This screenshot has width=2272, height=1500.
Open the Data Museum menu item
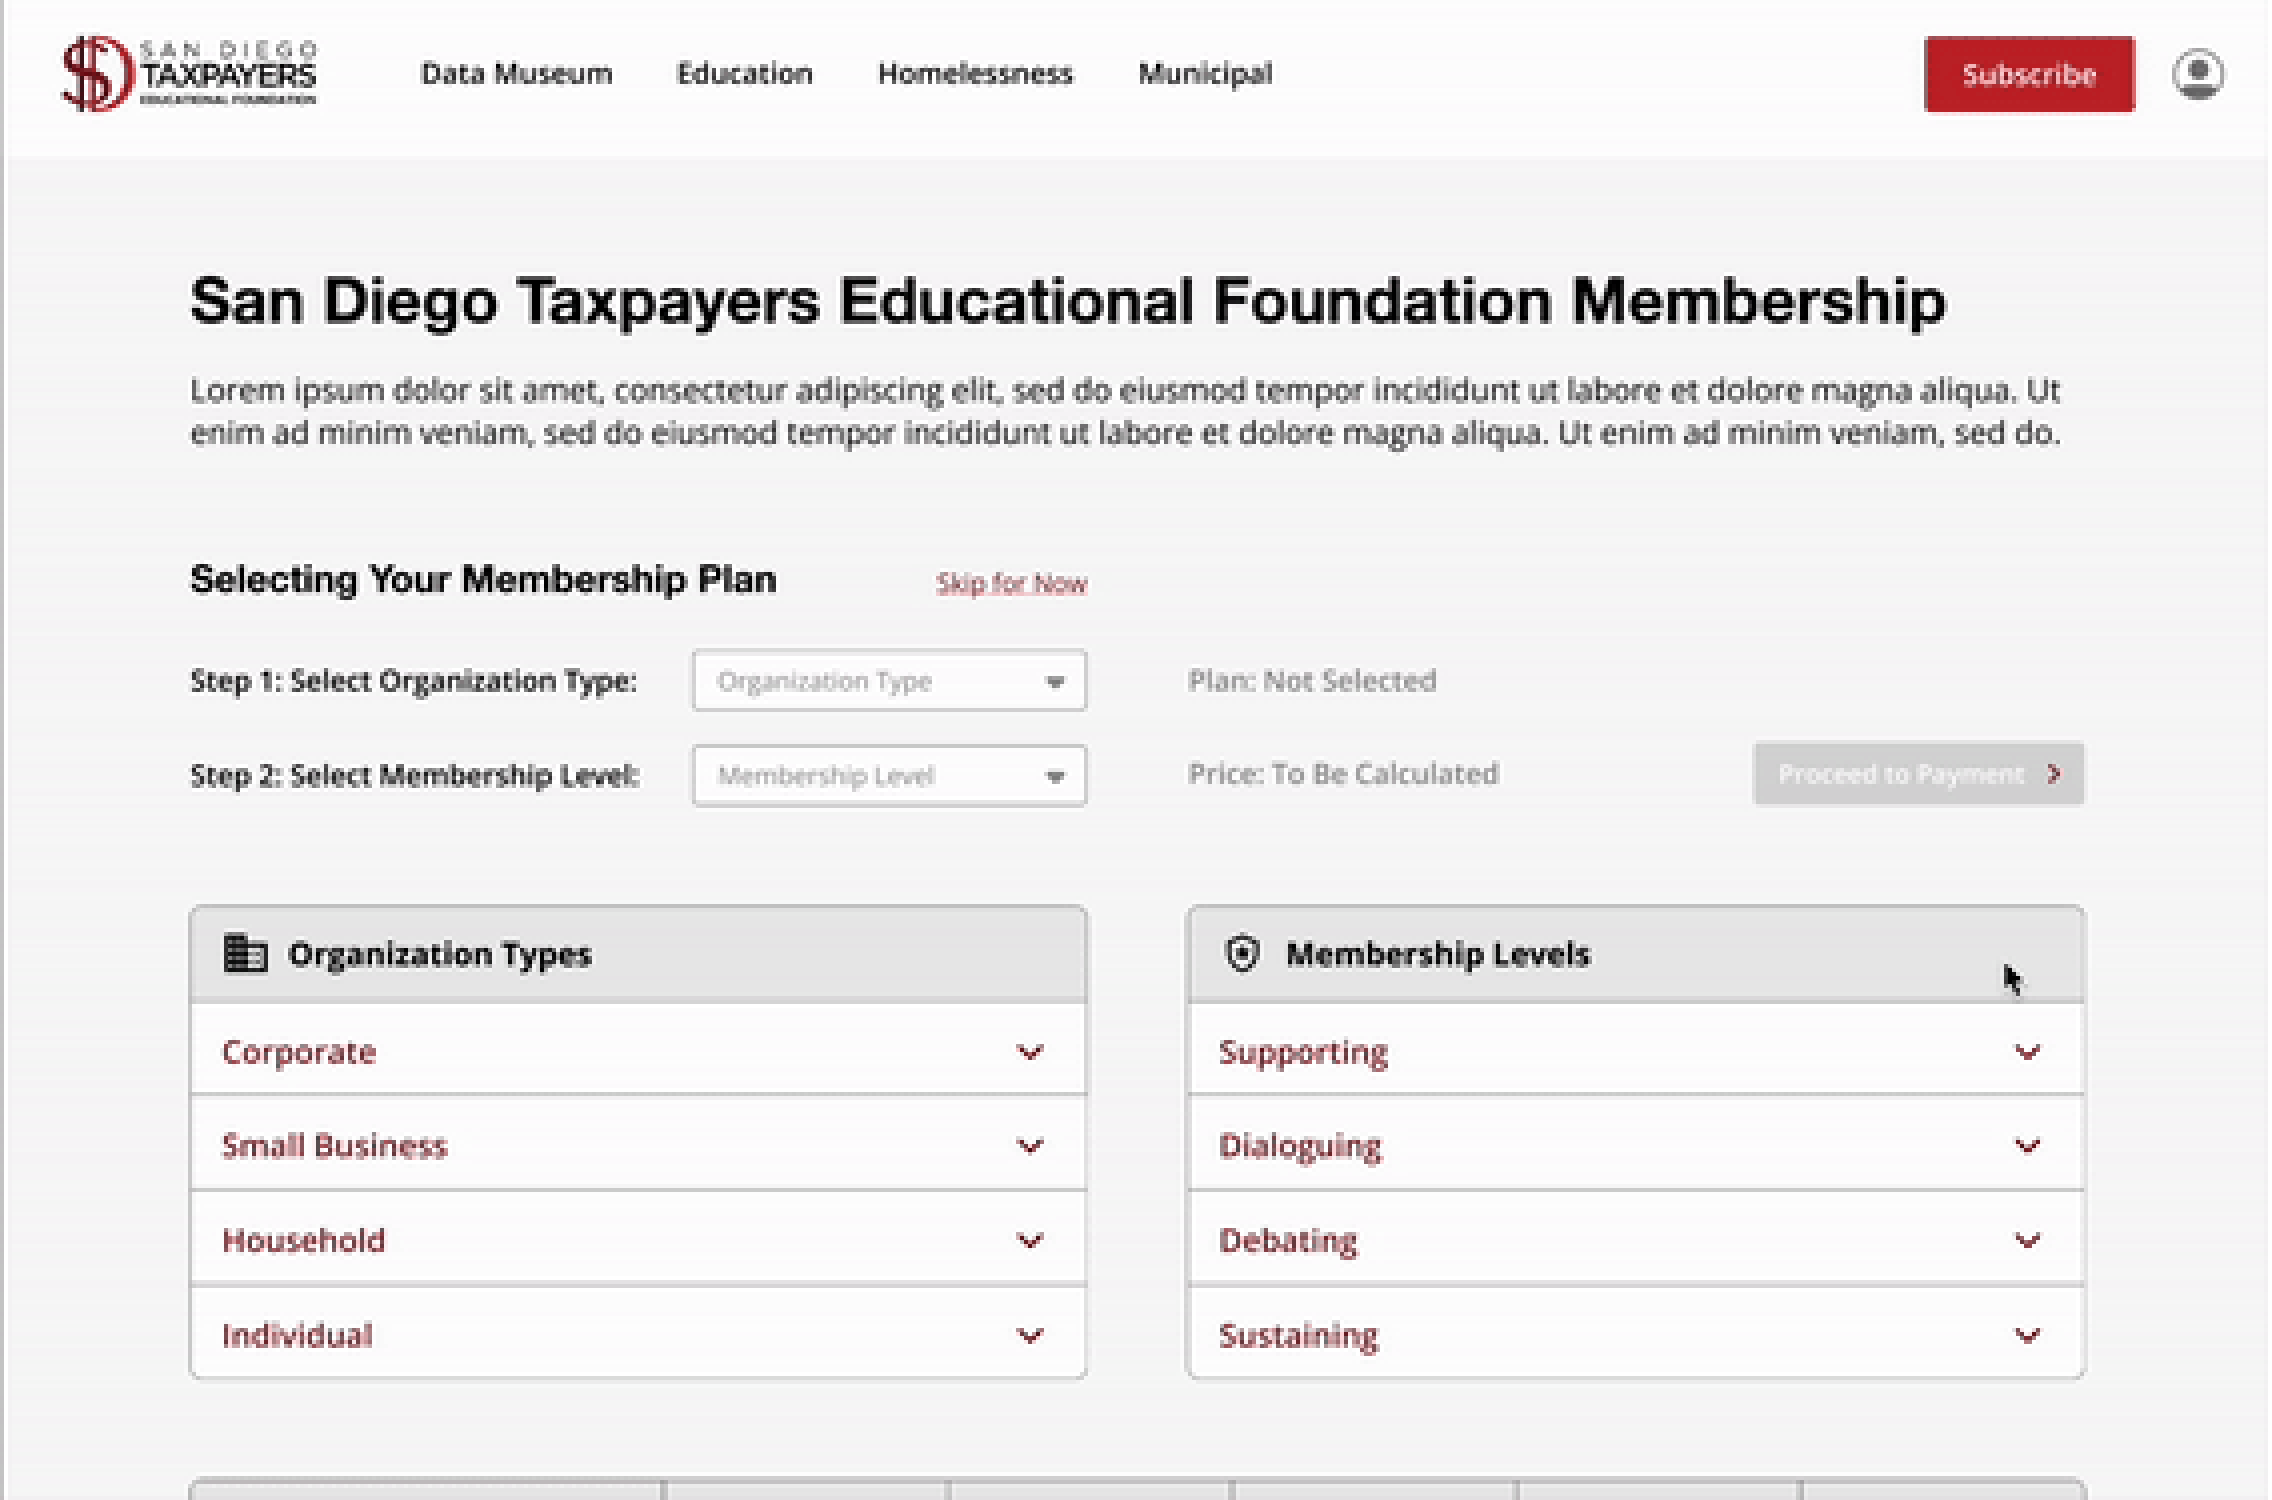tap(516, 74)
